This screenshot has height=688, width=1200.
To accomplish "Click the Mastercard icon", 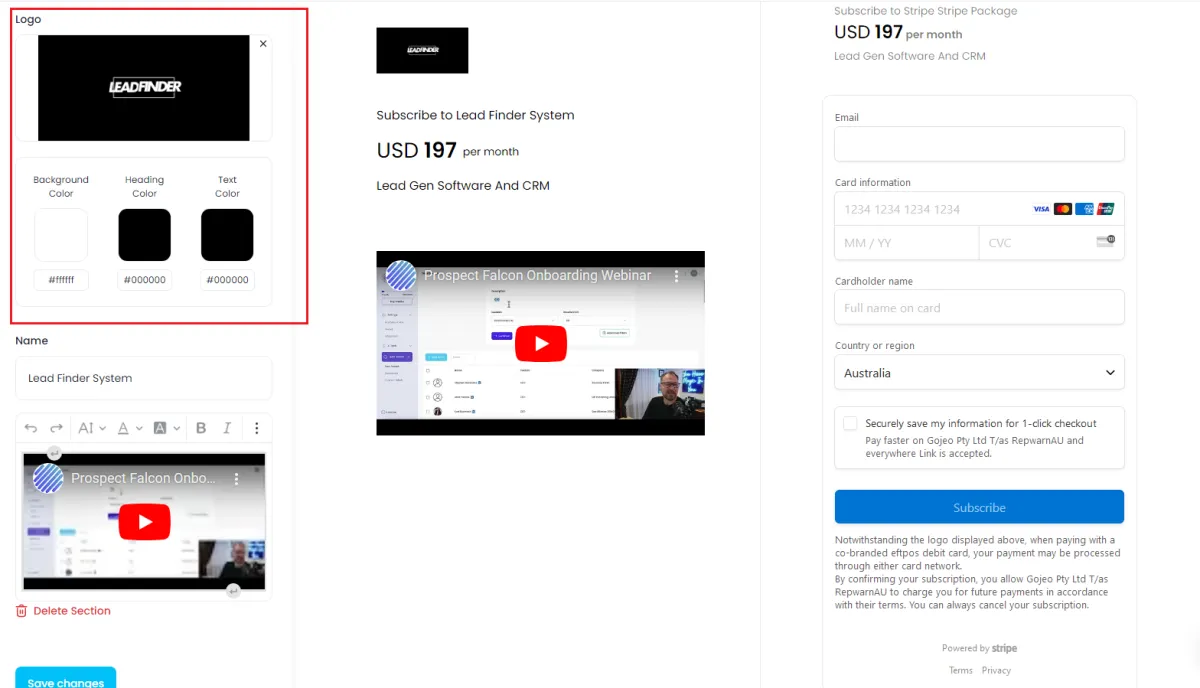I will click(1063, 209).
